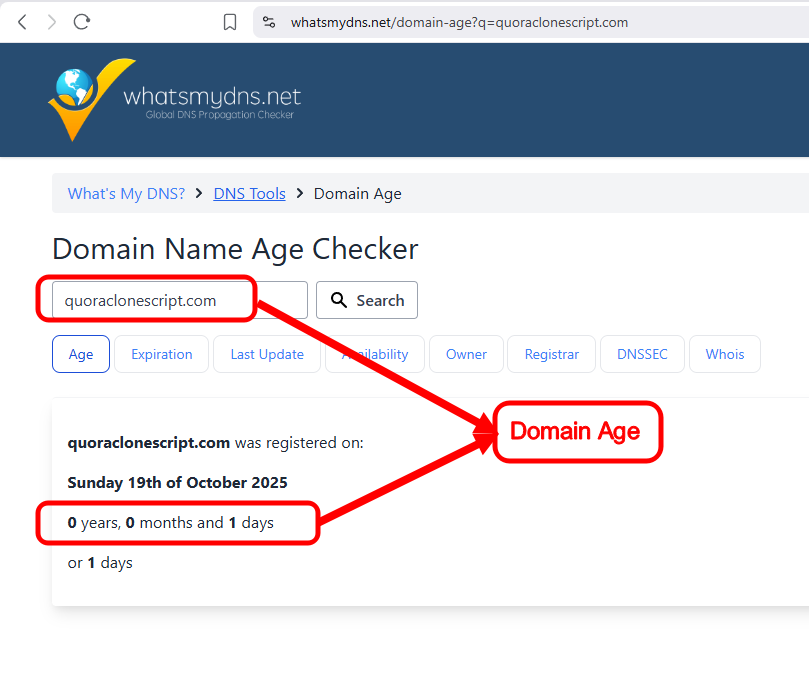Check DNSSEC status via its tab
The width and height of the screenshot is (809, 680).
coord(641,354)
